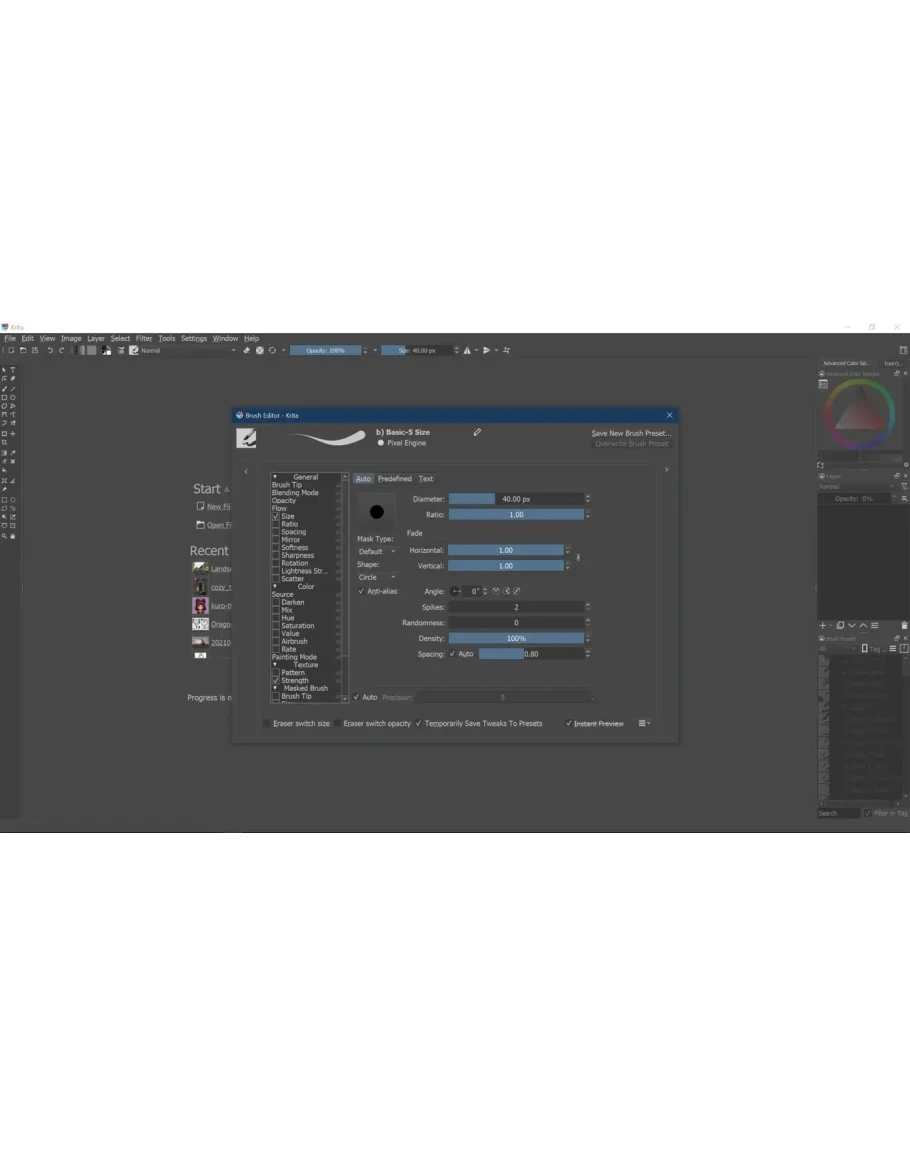
Task: Click the delete layer trash icon
Action: (x=904, y=626)
